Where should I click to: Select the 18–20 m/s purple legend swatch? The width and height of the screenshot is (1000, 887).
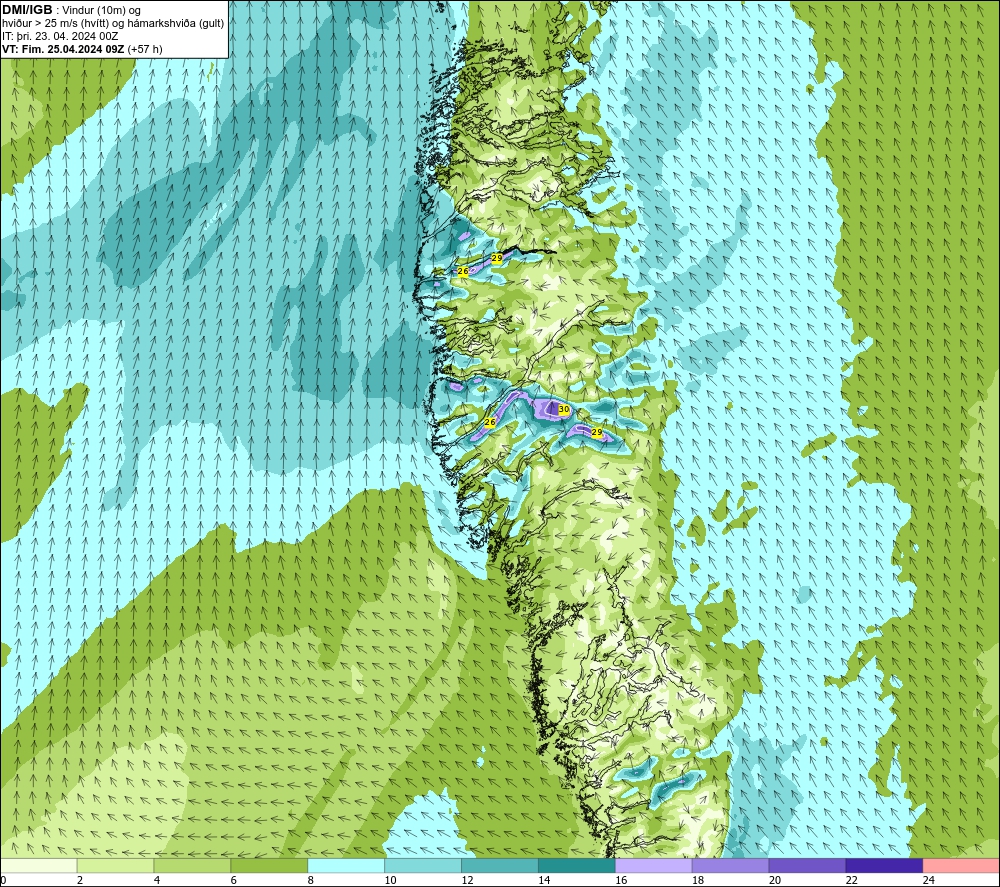click(730, 866)
